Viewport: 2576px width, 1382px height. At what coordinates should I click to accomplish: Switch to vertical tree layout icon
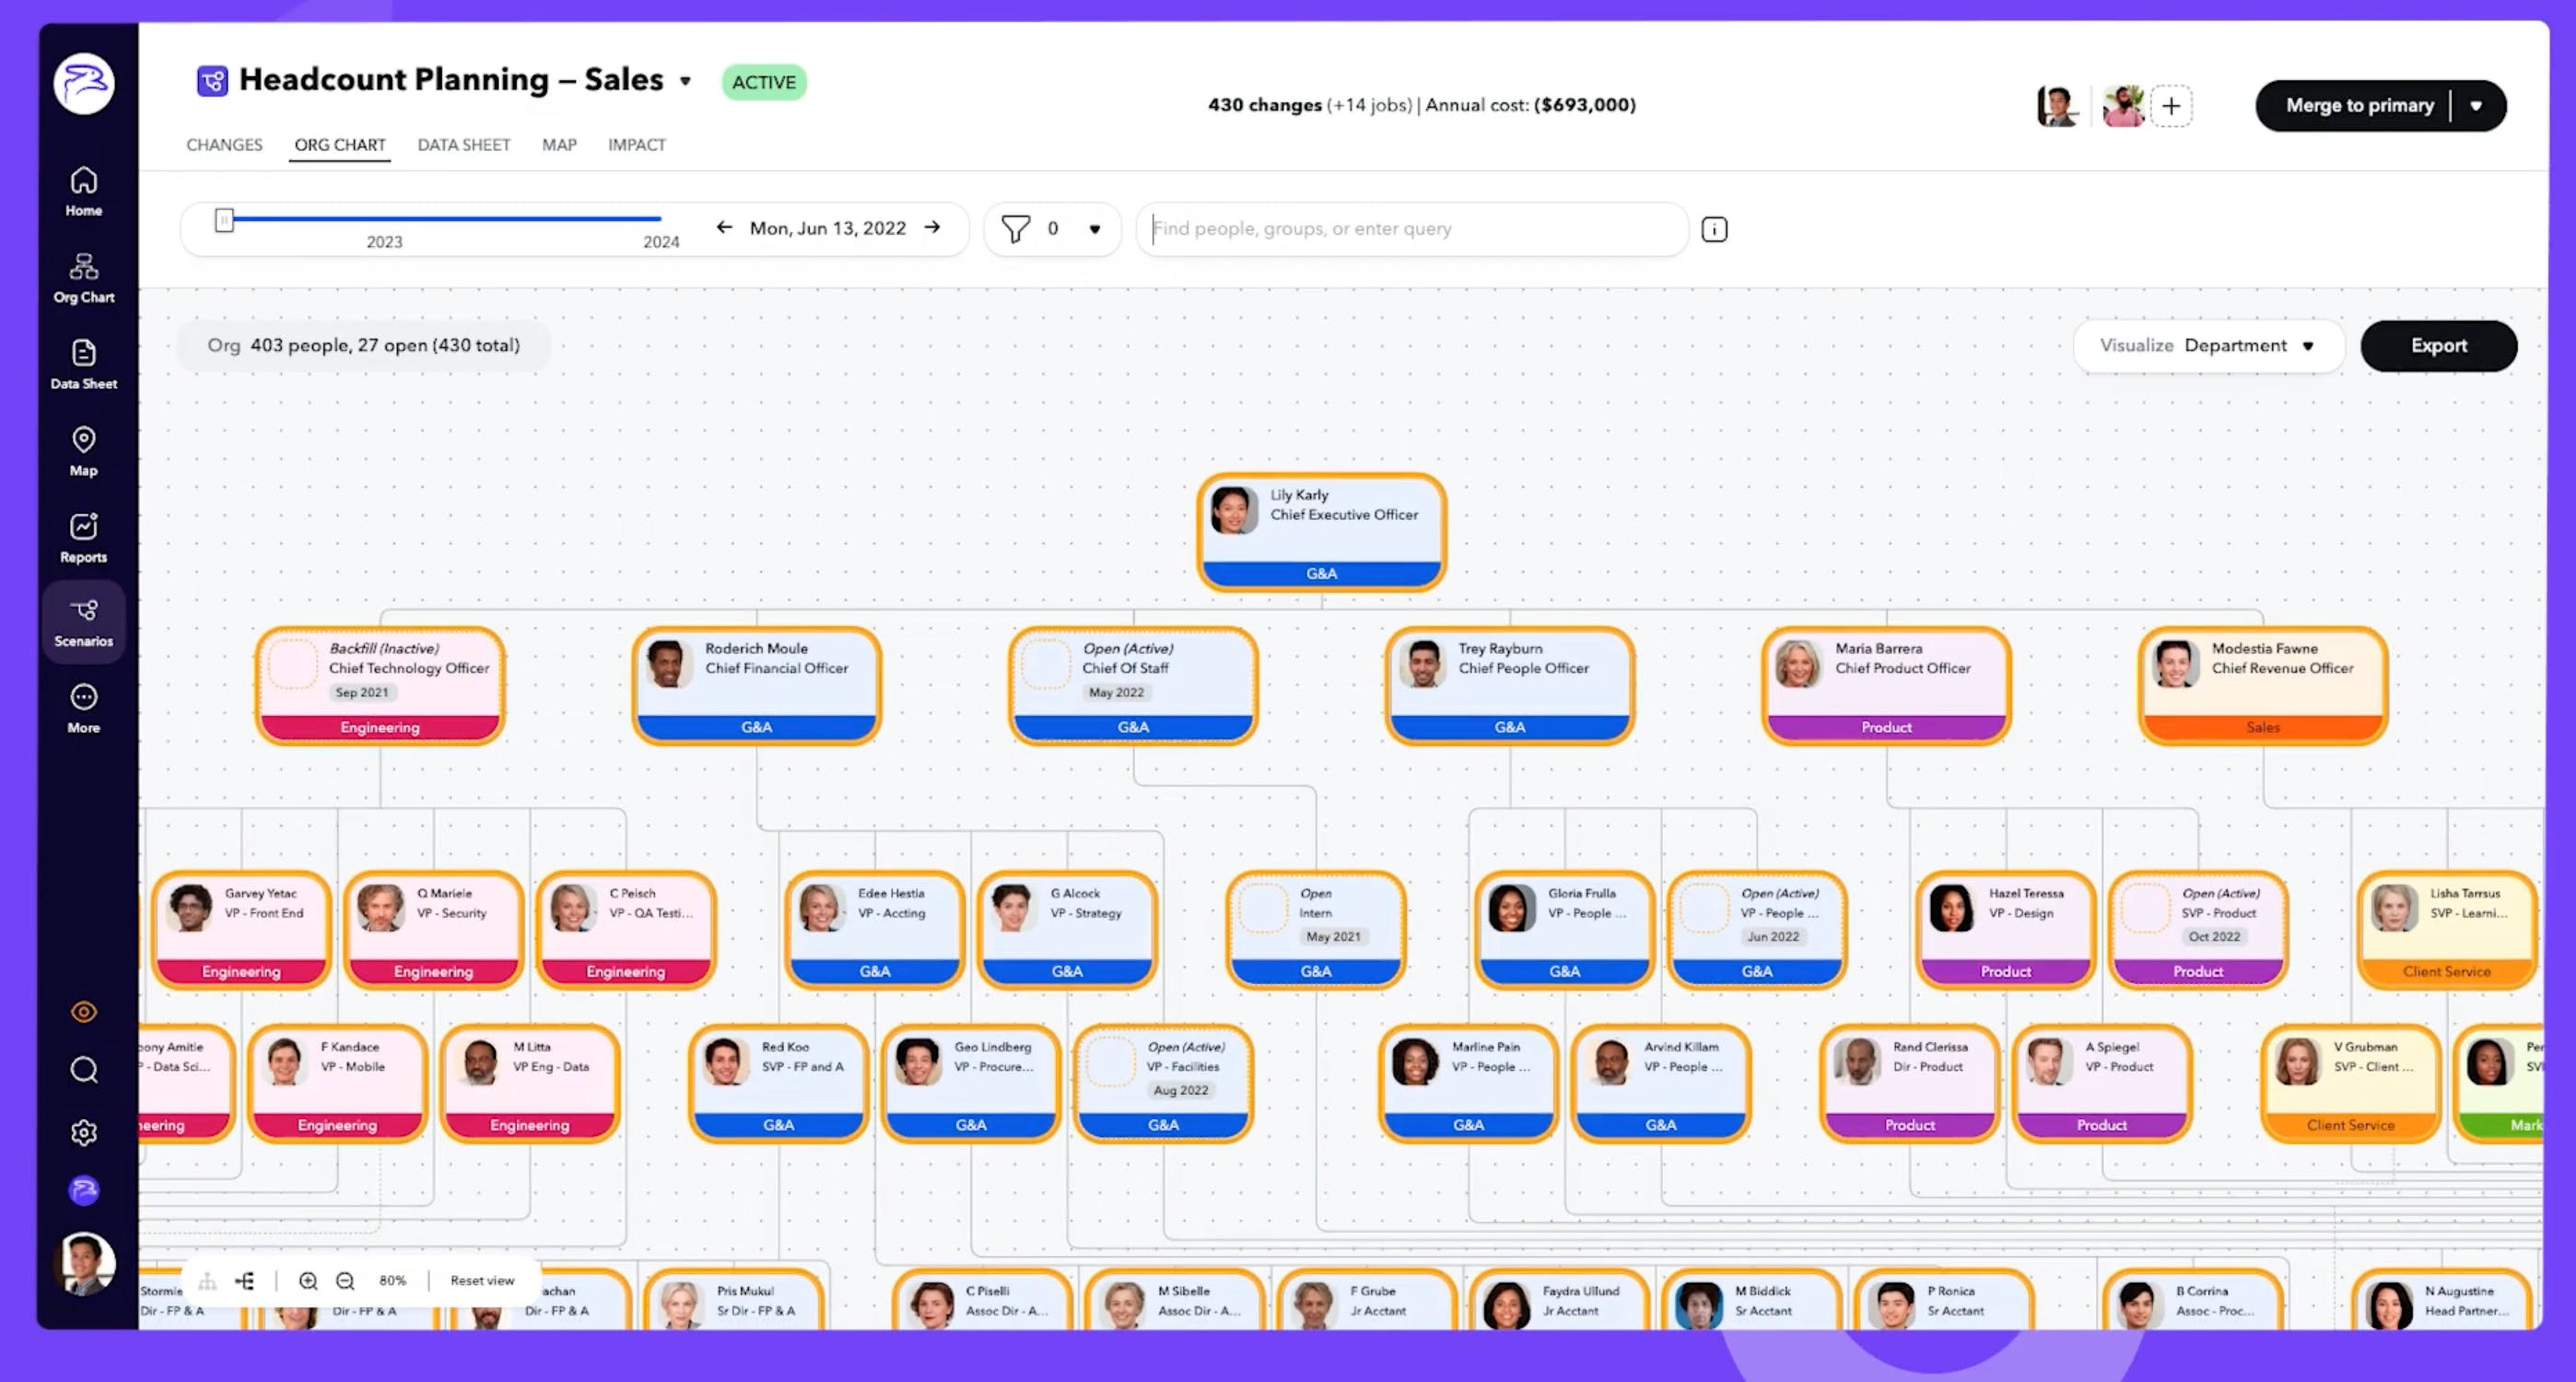point(207,1281)
